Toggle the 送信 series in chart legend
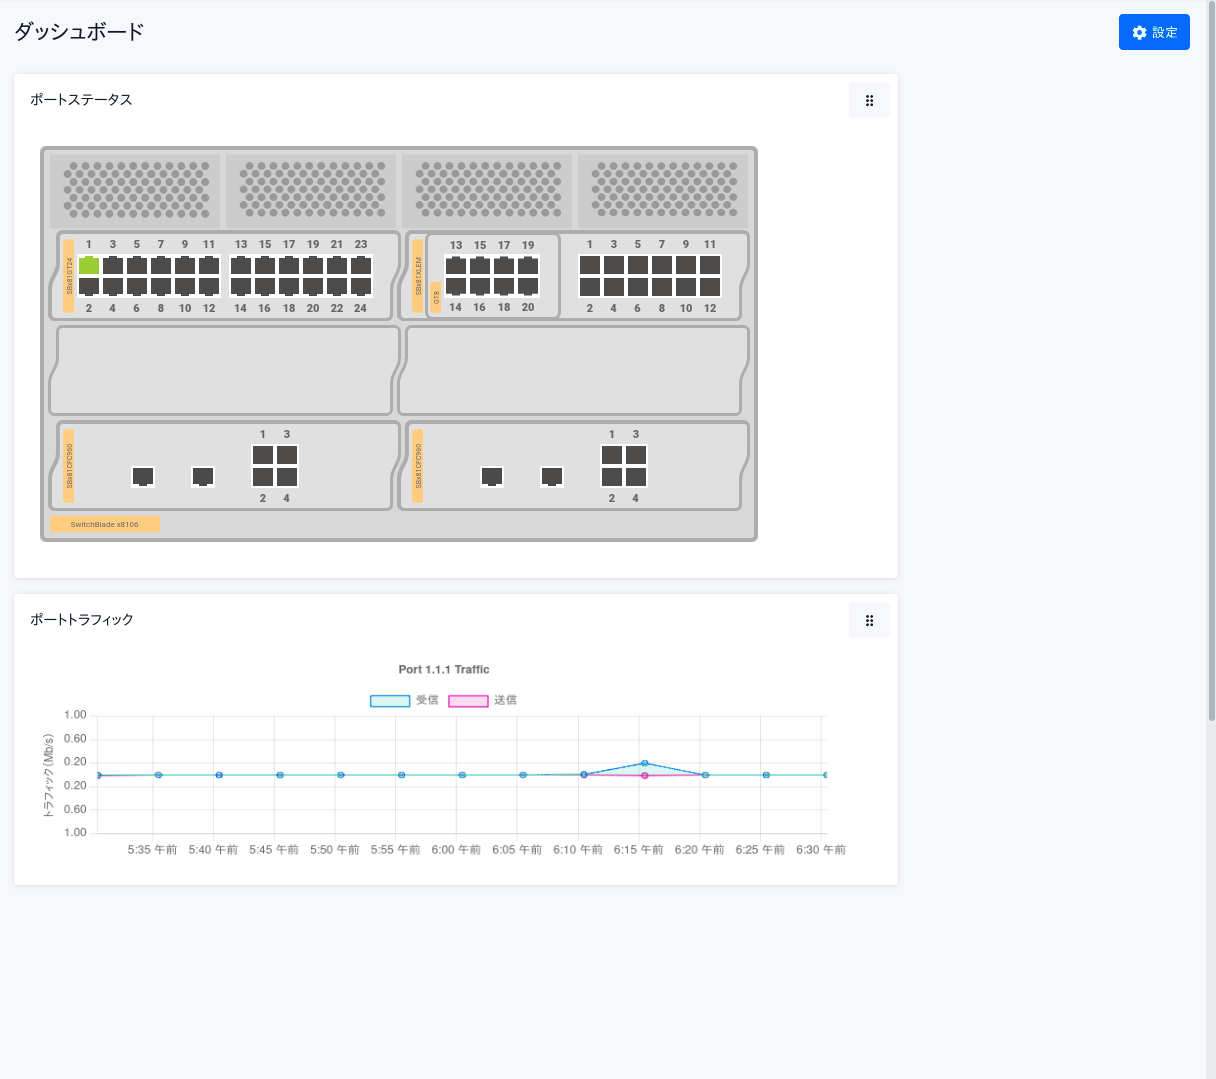 click(468, 701)
